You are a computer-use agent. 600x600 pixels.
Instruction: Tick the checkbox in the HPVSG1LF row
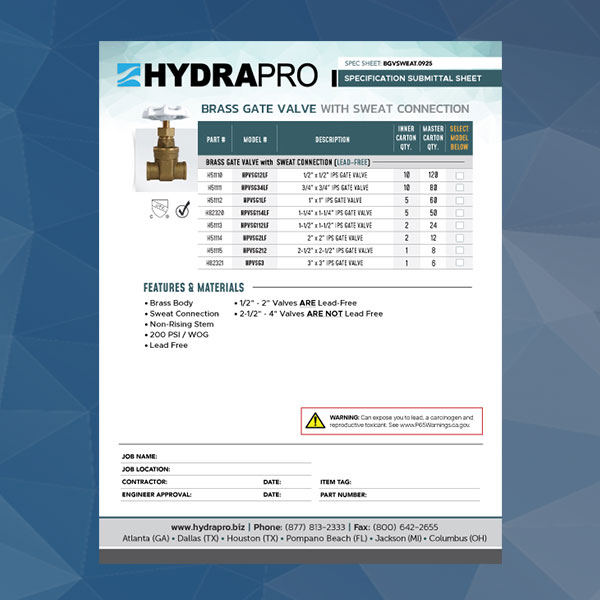(x=460, y=200)
